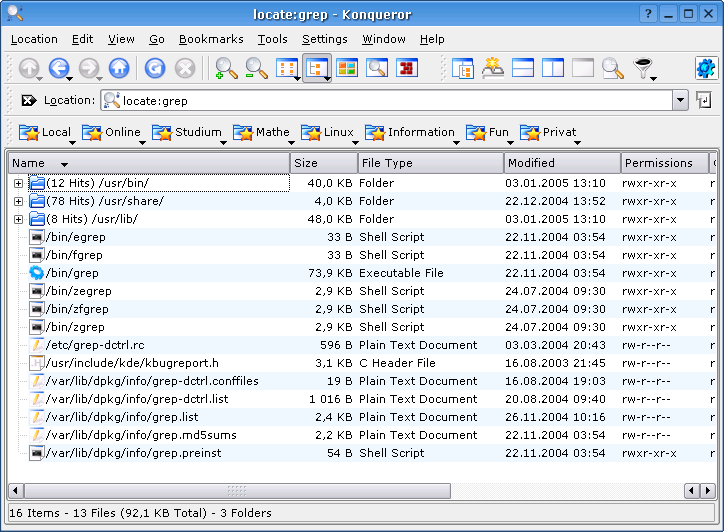Expand the /usr/share/ hits folder
Viewport: 724px width, 532px height.
pyautogui.click(x=18, y=201)
